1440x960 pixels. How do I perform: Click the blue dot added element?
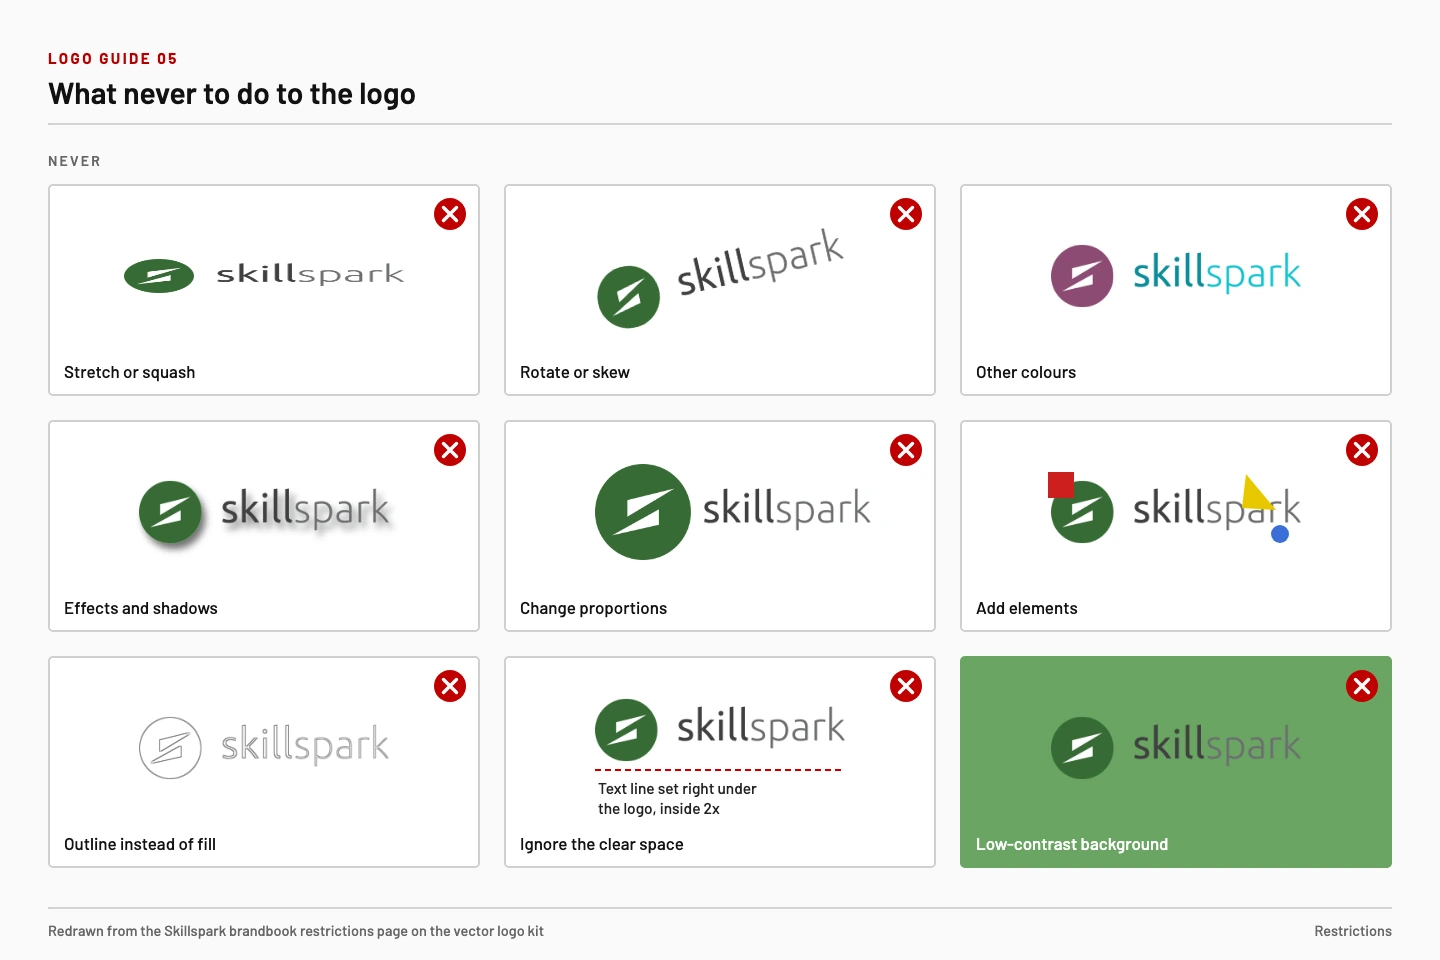pos(1280,534)
